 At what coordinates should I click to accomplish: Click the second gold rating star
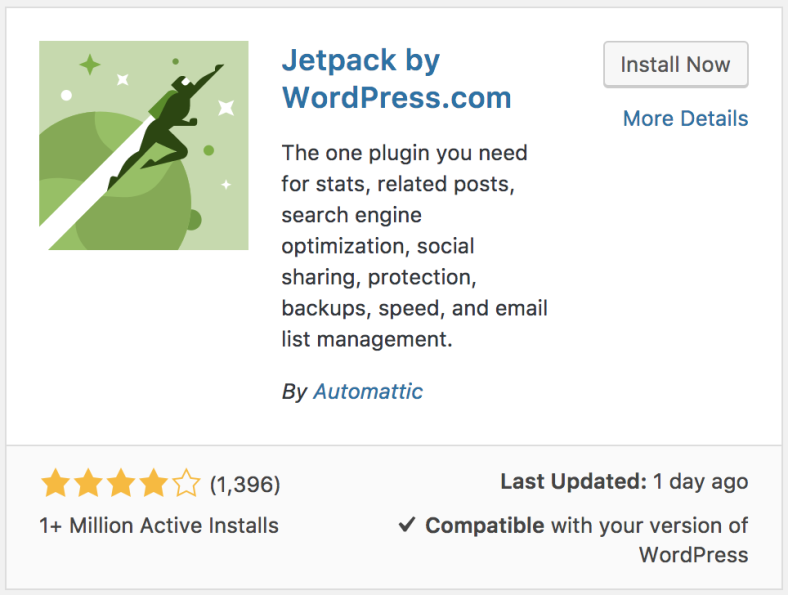88,483
